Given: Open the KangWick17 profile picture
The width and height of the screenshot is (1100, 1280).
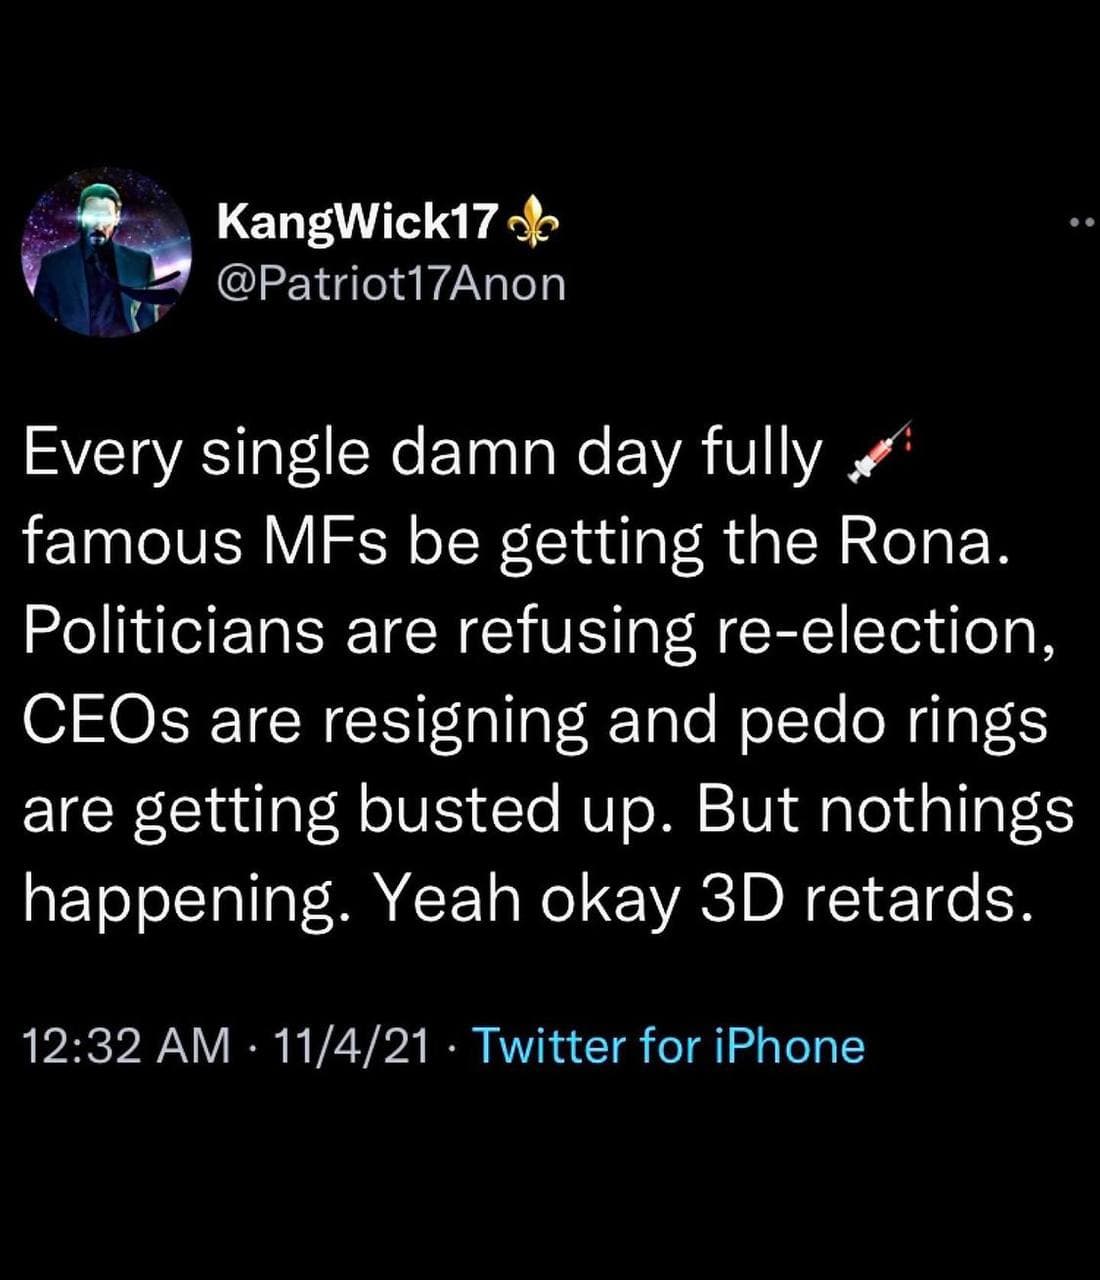Looking at the screenshot, I should tap(106, 251).
